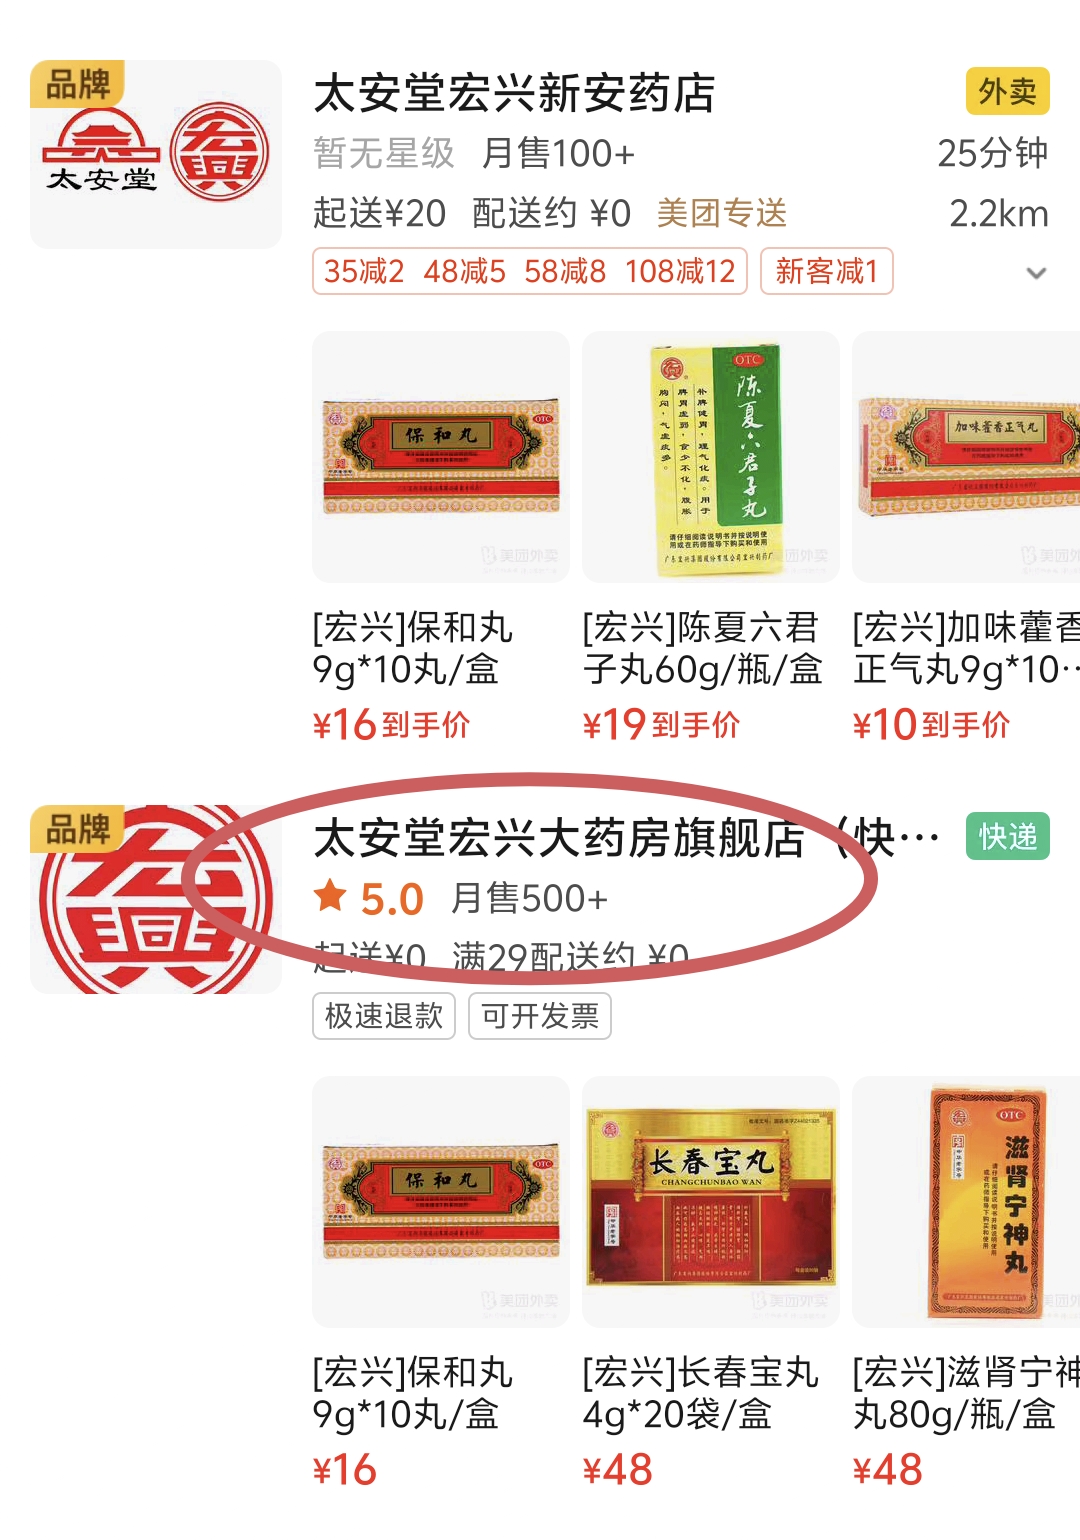The width and height of the screenshot is (1080, 1540).
Task: Tap the ¥19 到手价 price label
Action: click(x=661, y=724)
